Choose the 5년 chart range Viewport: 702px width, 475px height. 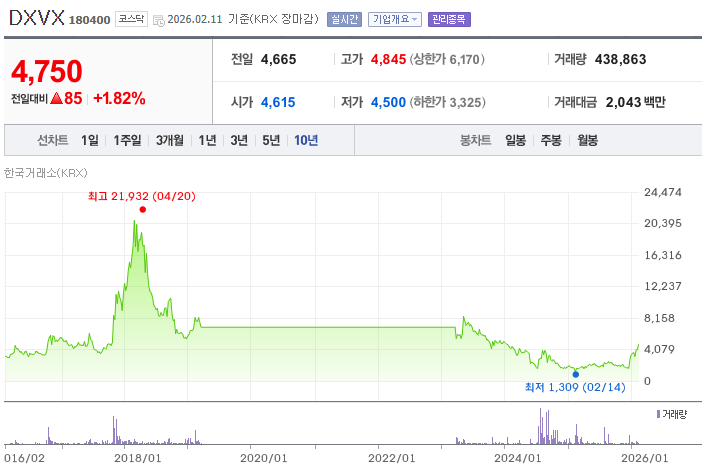271,140
